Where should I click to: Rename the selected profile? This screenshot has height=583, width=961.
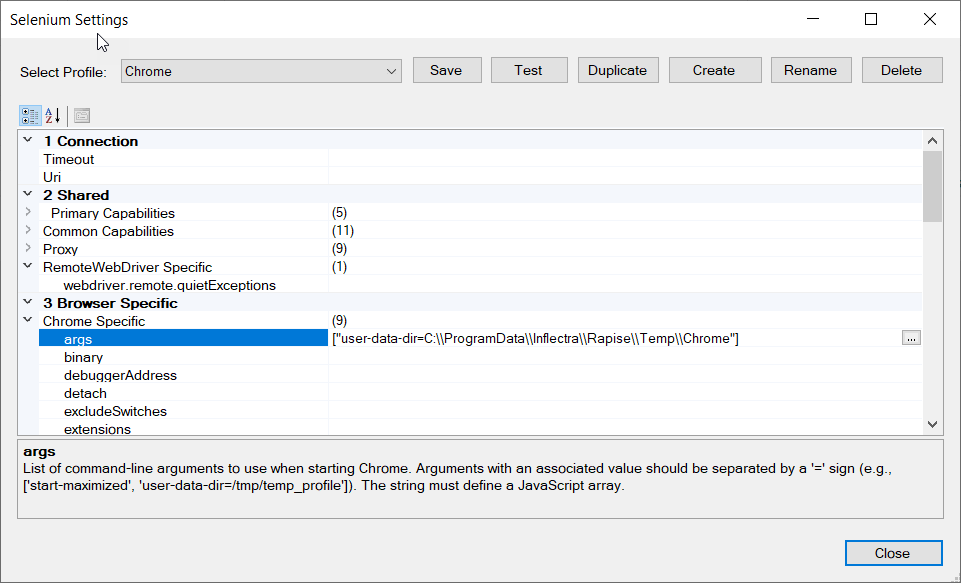pyautogui.click(x=810, y=70)
